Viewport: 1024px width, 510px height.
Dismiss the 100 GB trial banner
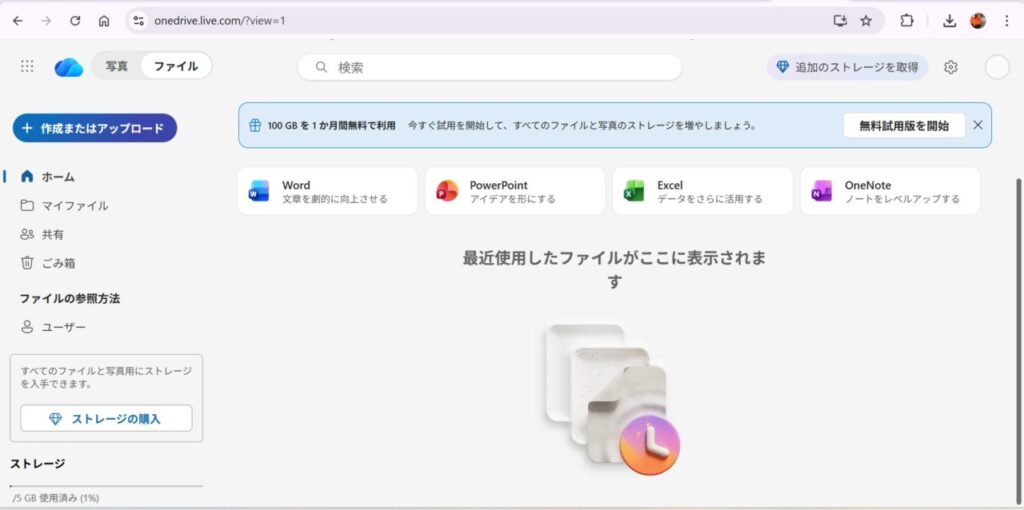(977, 125)
